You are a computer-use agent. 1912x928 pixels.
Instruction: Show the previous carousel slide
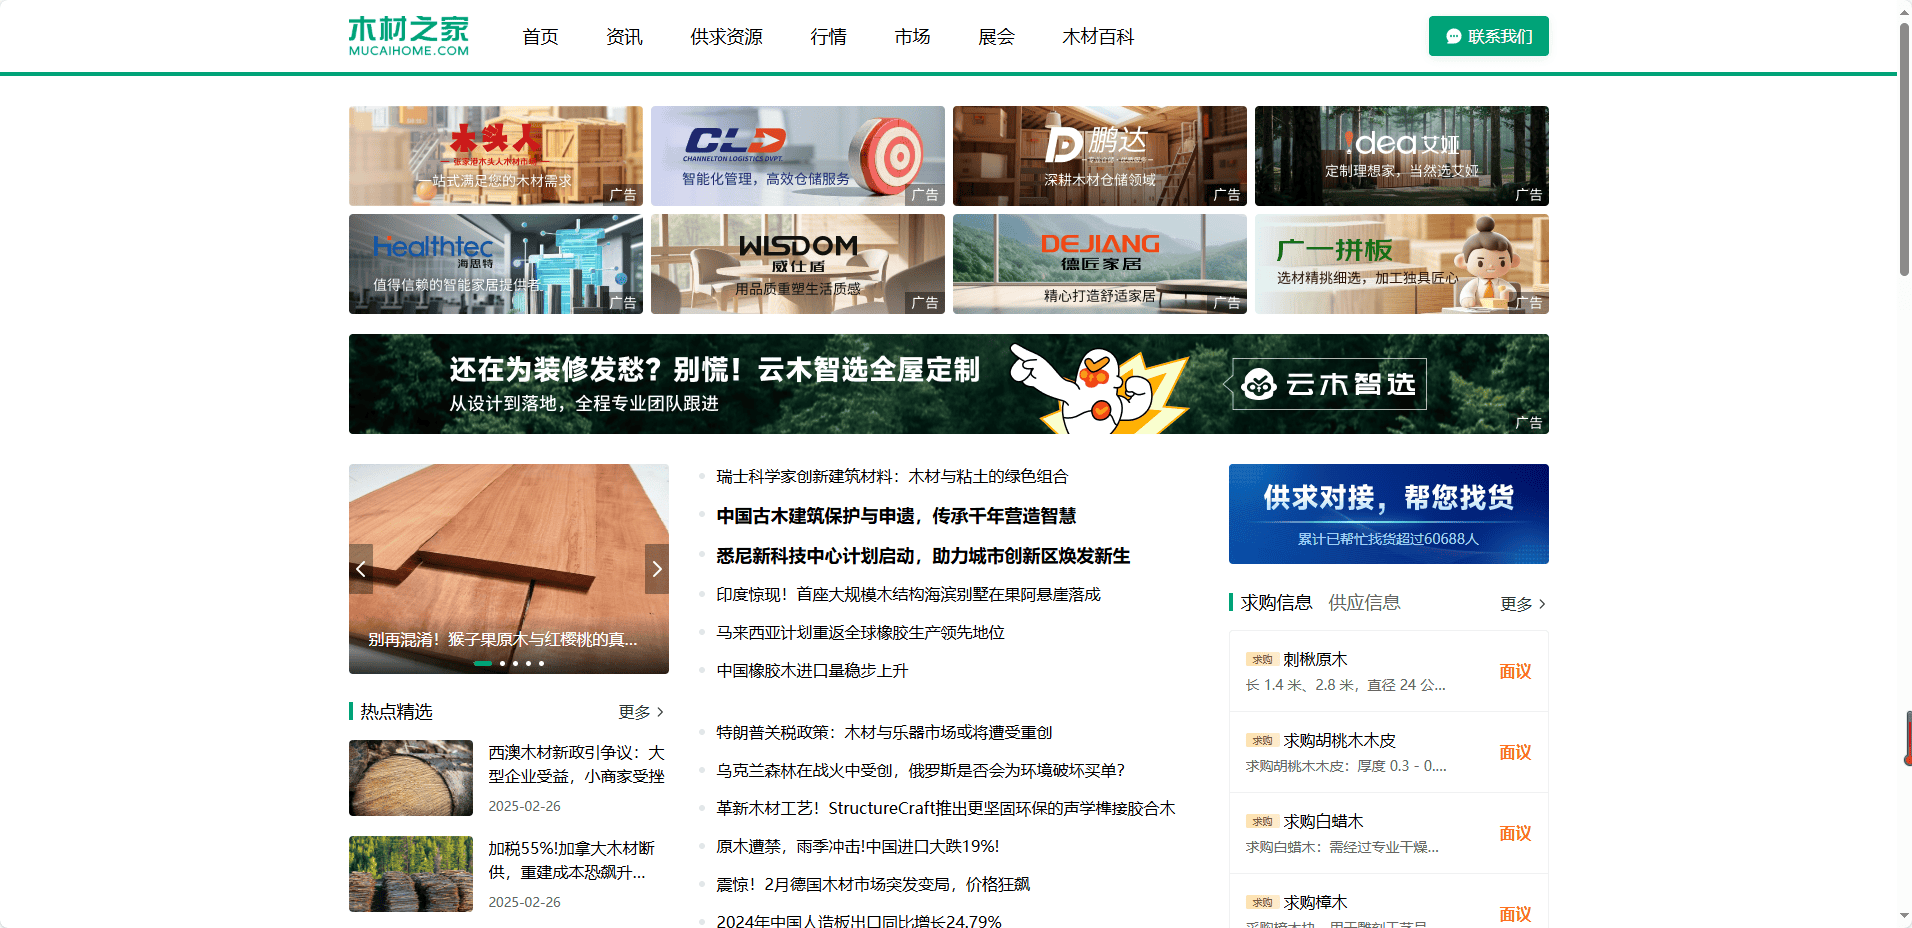[x=361, y=569]
